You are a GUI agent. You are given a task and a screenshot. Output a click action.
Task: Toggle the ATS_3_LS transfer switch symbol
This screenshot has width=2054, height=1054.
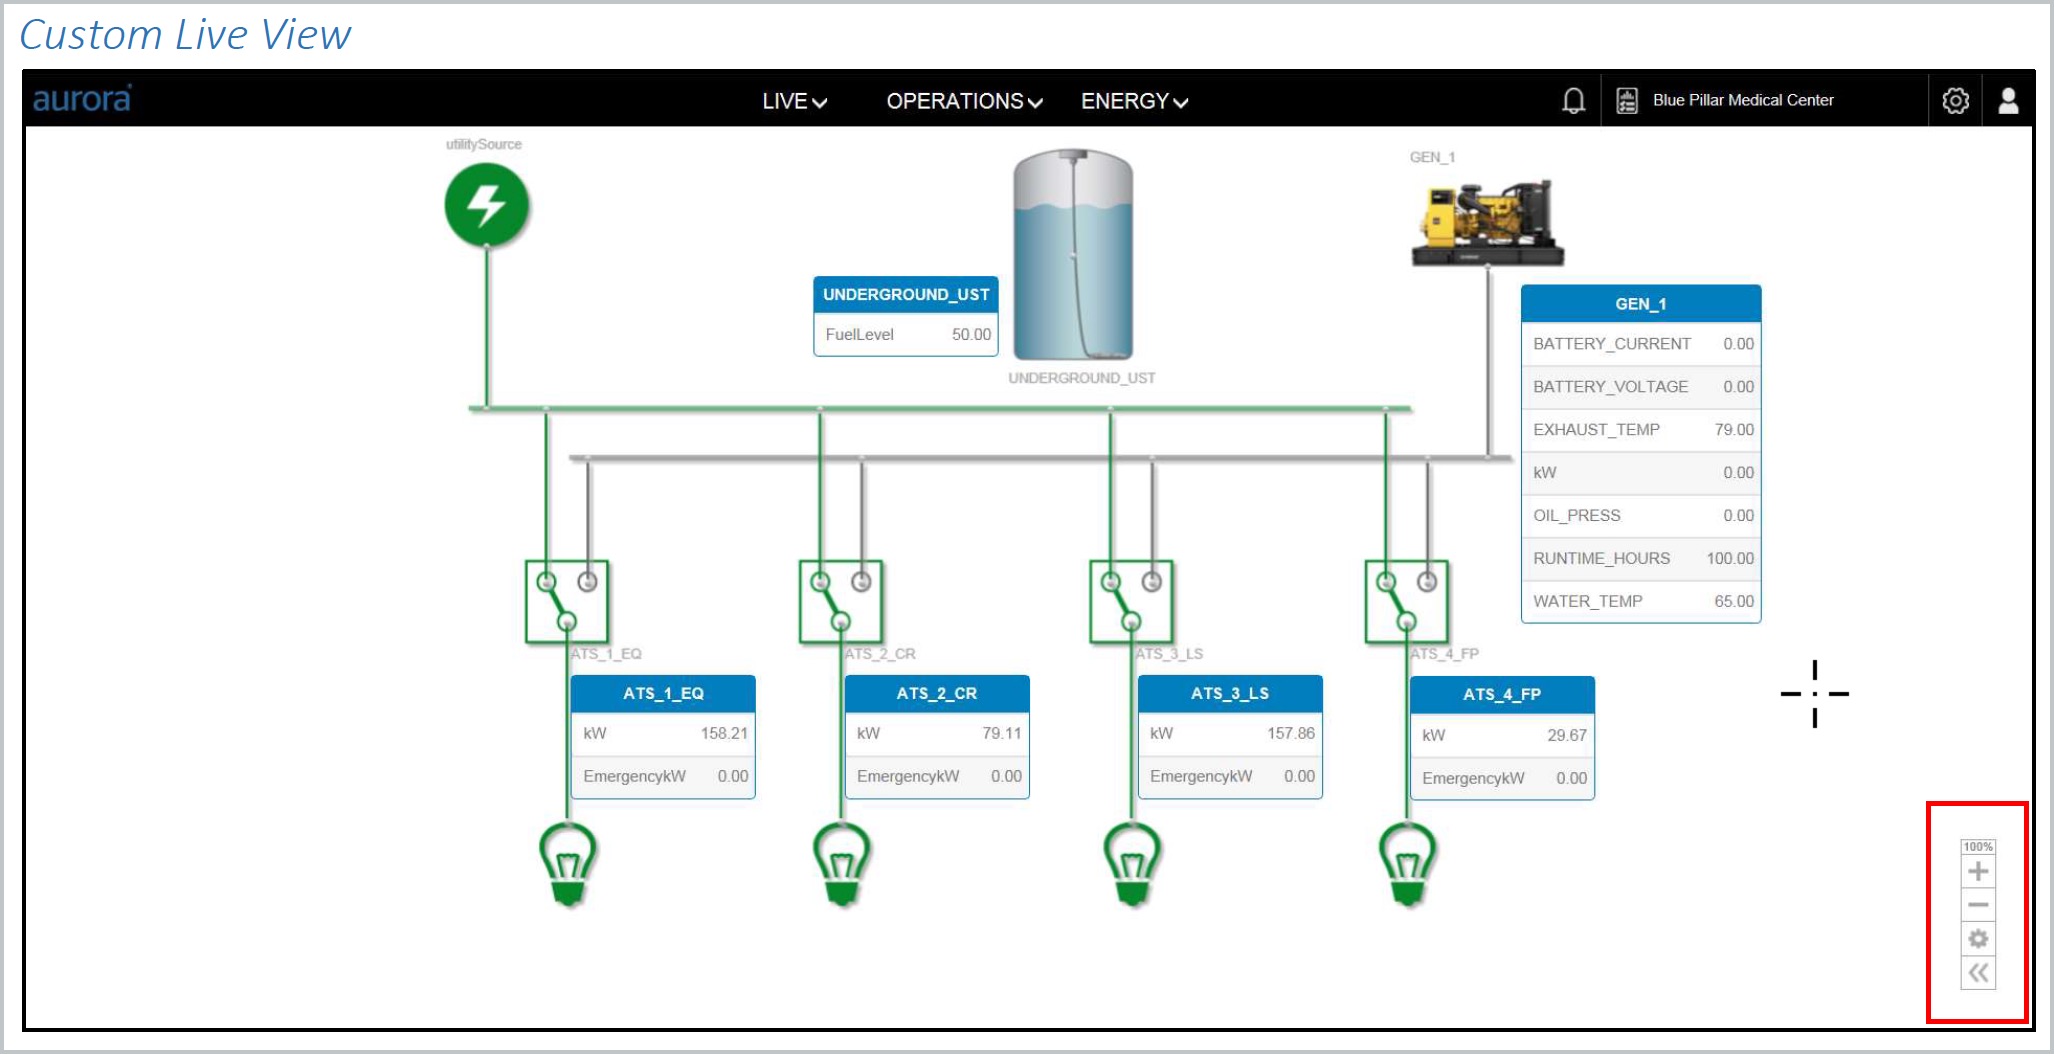pyautogui.click(x=1130, y=601)
